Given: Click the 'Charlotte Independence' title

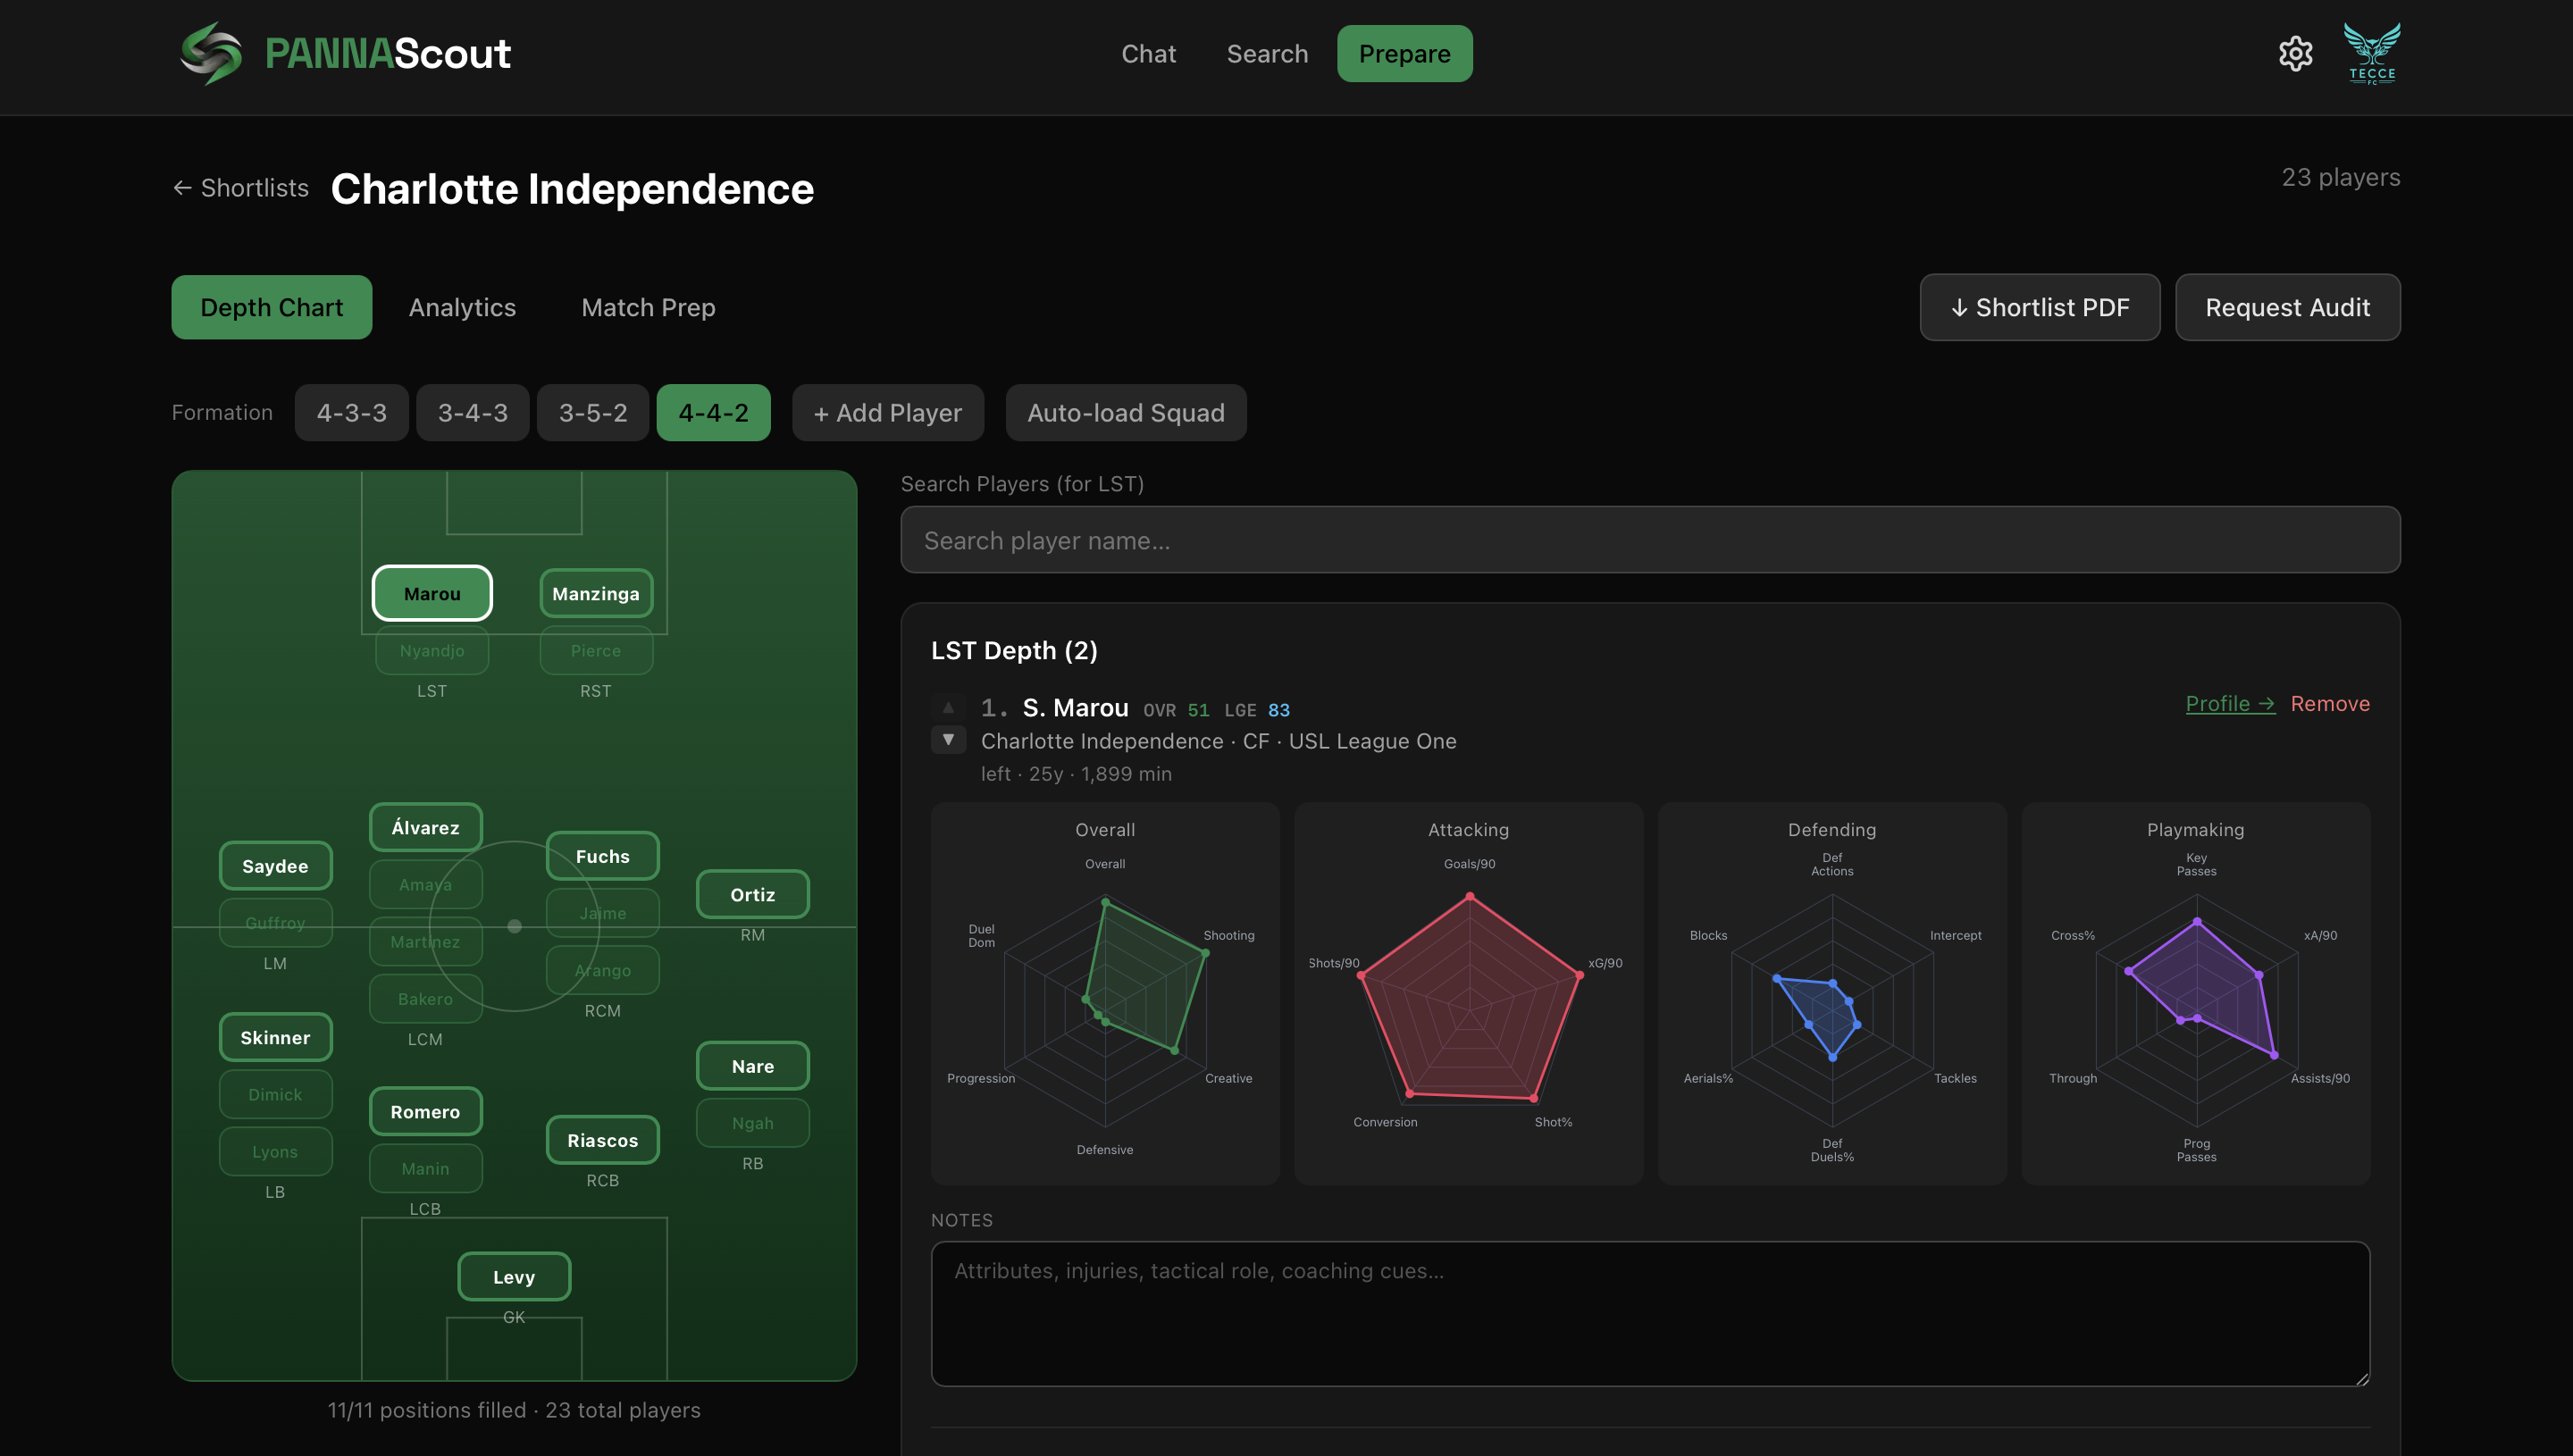Looking at the screenshot, I should tap(572, 189).
